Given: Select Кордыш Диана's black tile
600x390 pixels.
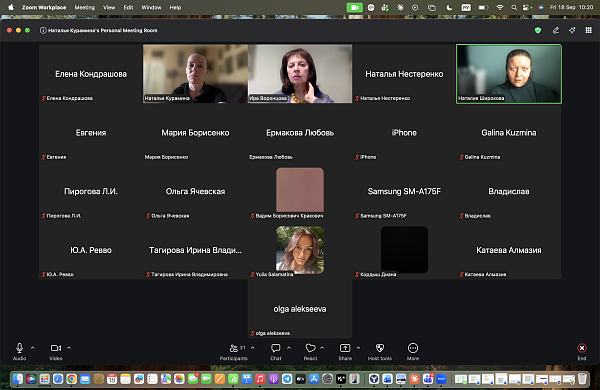Looking at the screenshot, I should (404, 250).
